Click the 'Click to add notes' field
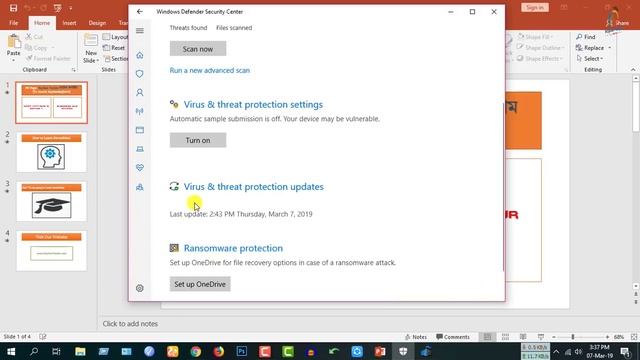 (x=130, y=323)
